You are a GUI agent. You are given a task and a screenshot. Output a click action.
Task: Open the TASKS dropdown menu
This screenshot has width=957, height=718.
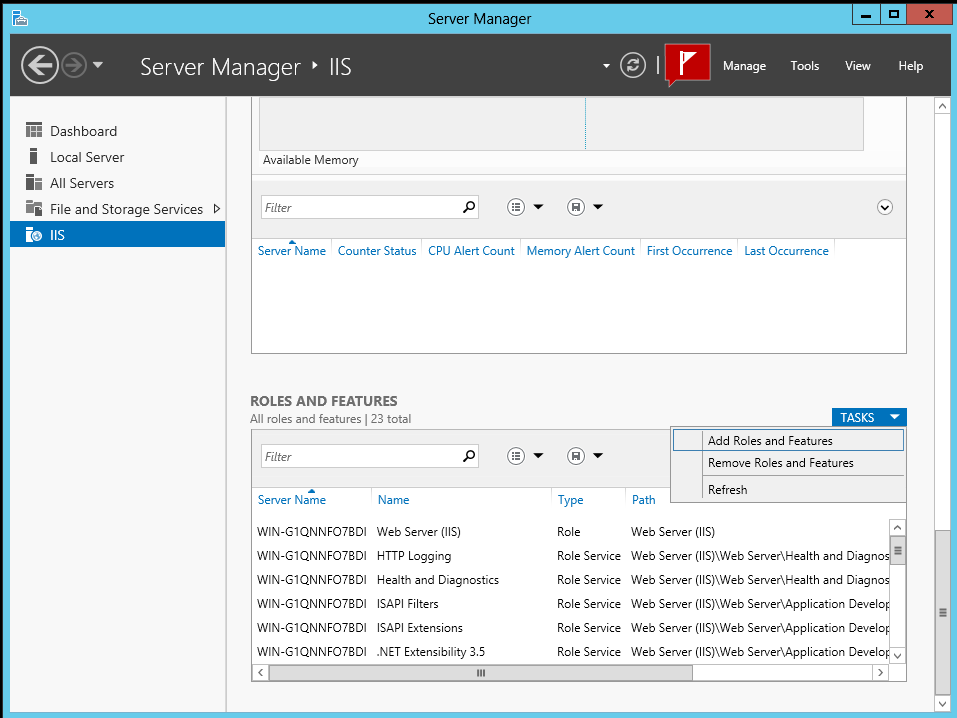[x=868, y=417]
